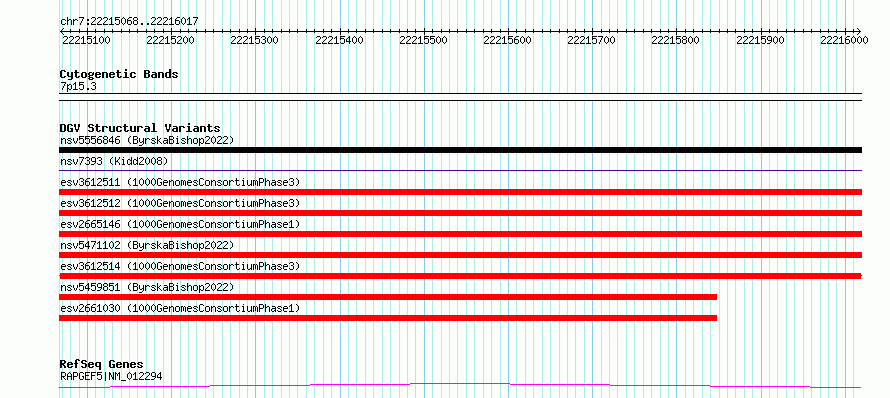Click ruler position 22216000
This screenshot has height=398, width=890.
pyautogui.click(x=845, y=40)
